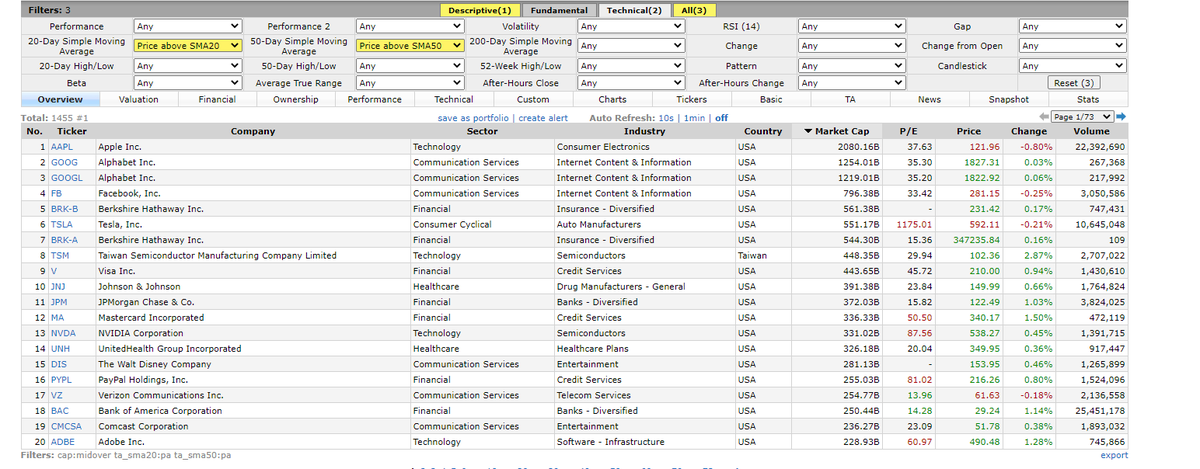Change the 50-Day SMA filter dropdown
This screenshot has height=469, width=1200.
410,46
